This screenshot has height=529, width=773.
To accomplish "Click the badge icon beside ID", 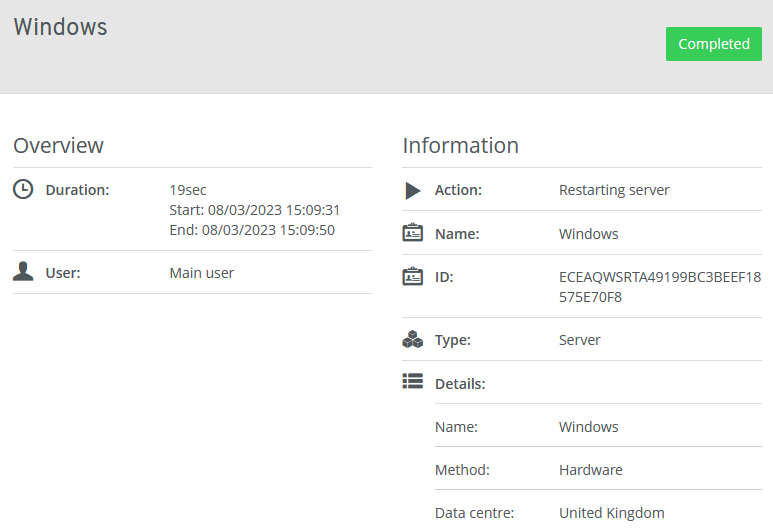I will coord(412,276).
